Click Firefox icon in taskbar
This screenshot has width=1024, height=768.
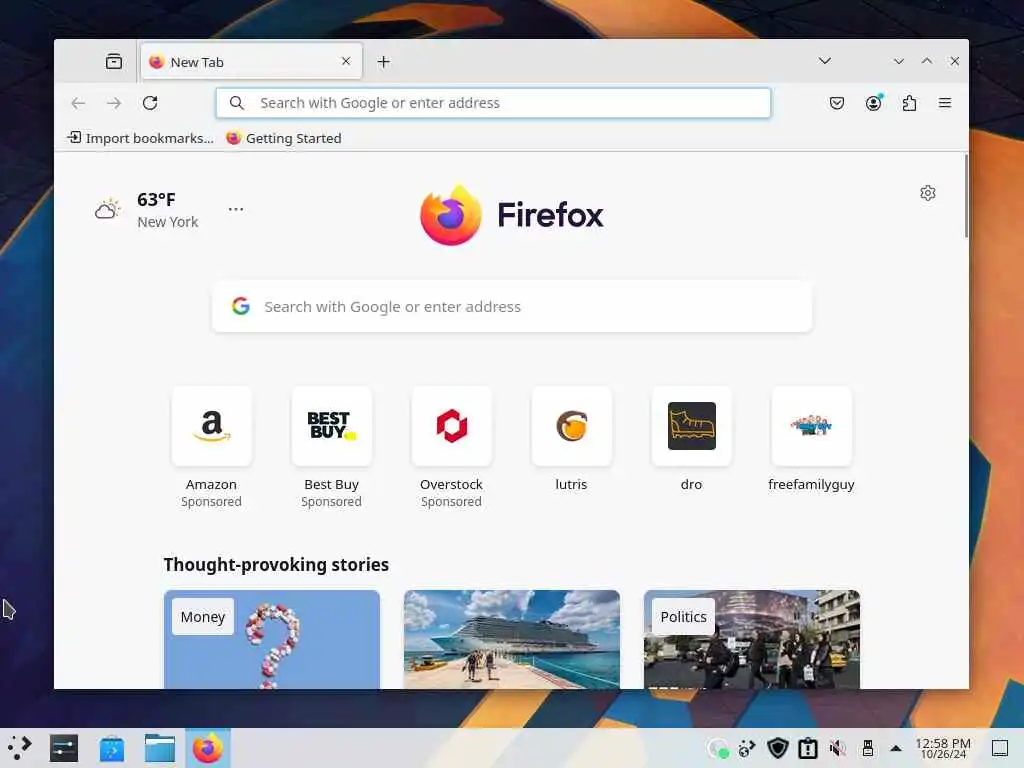point(208,748)
